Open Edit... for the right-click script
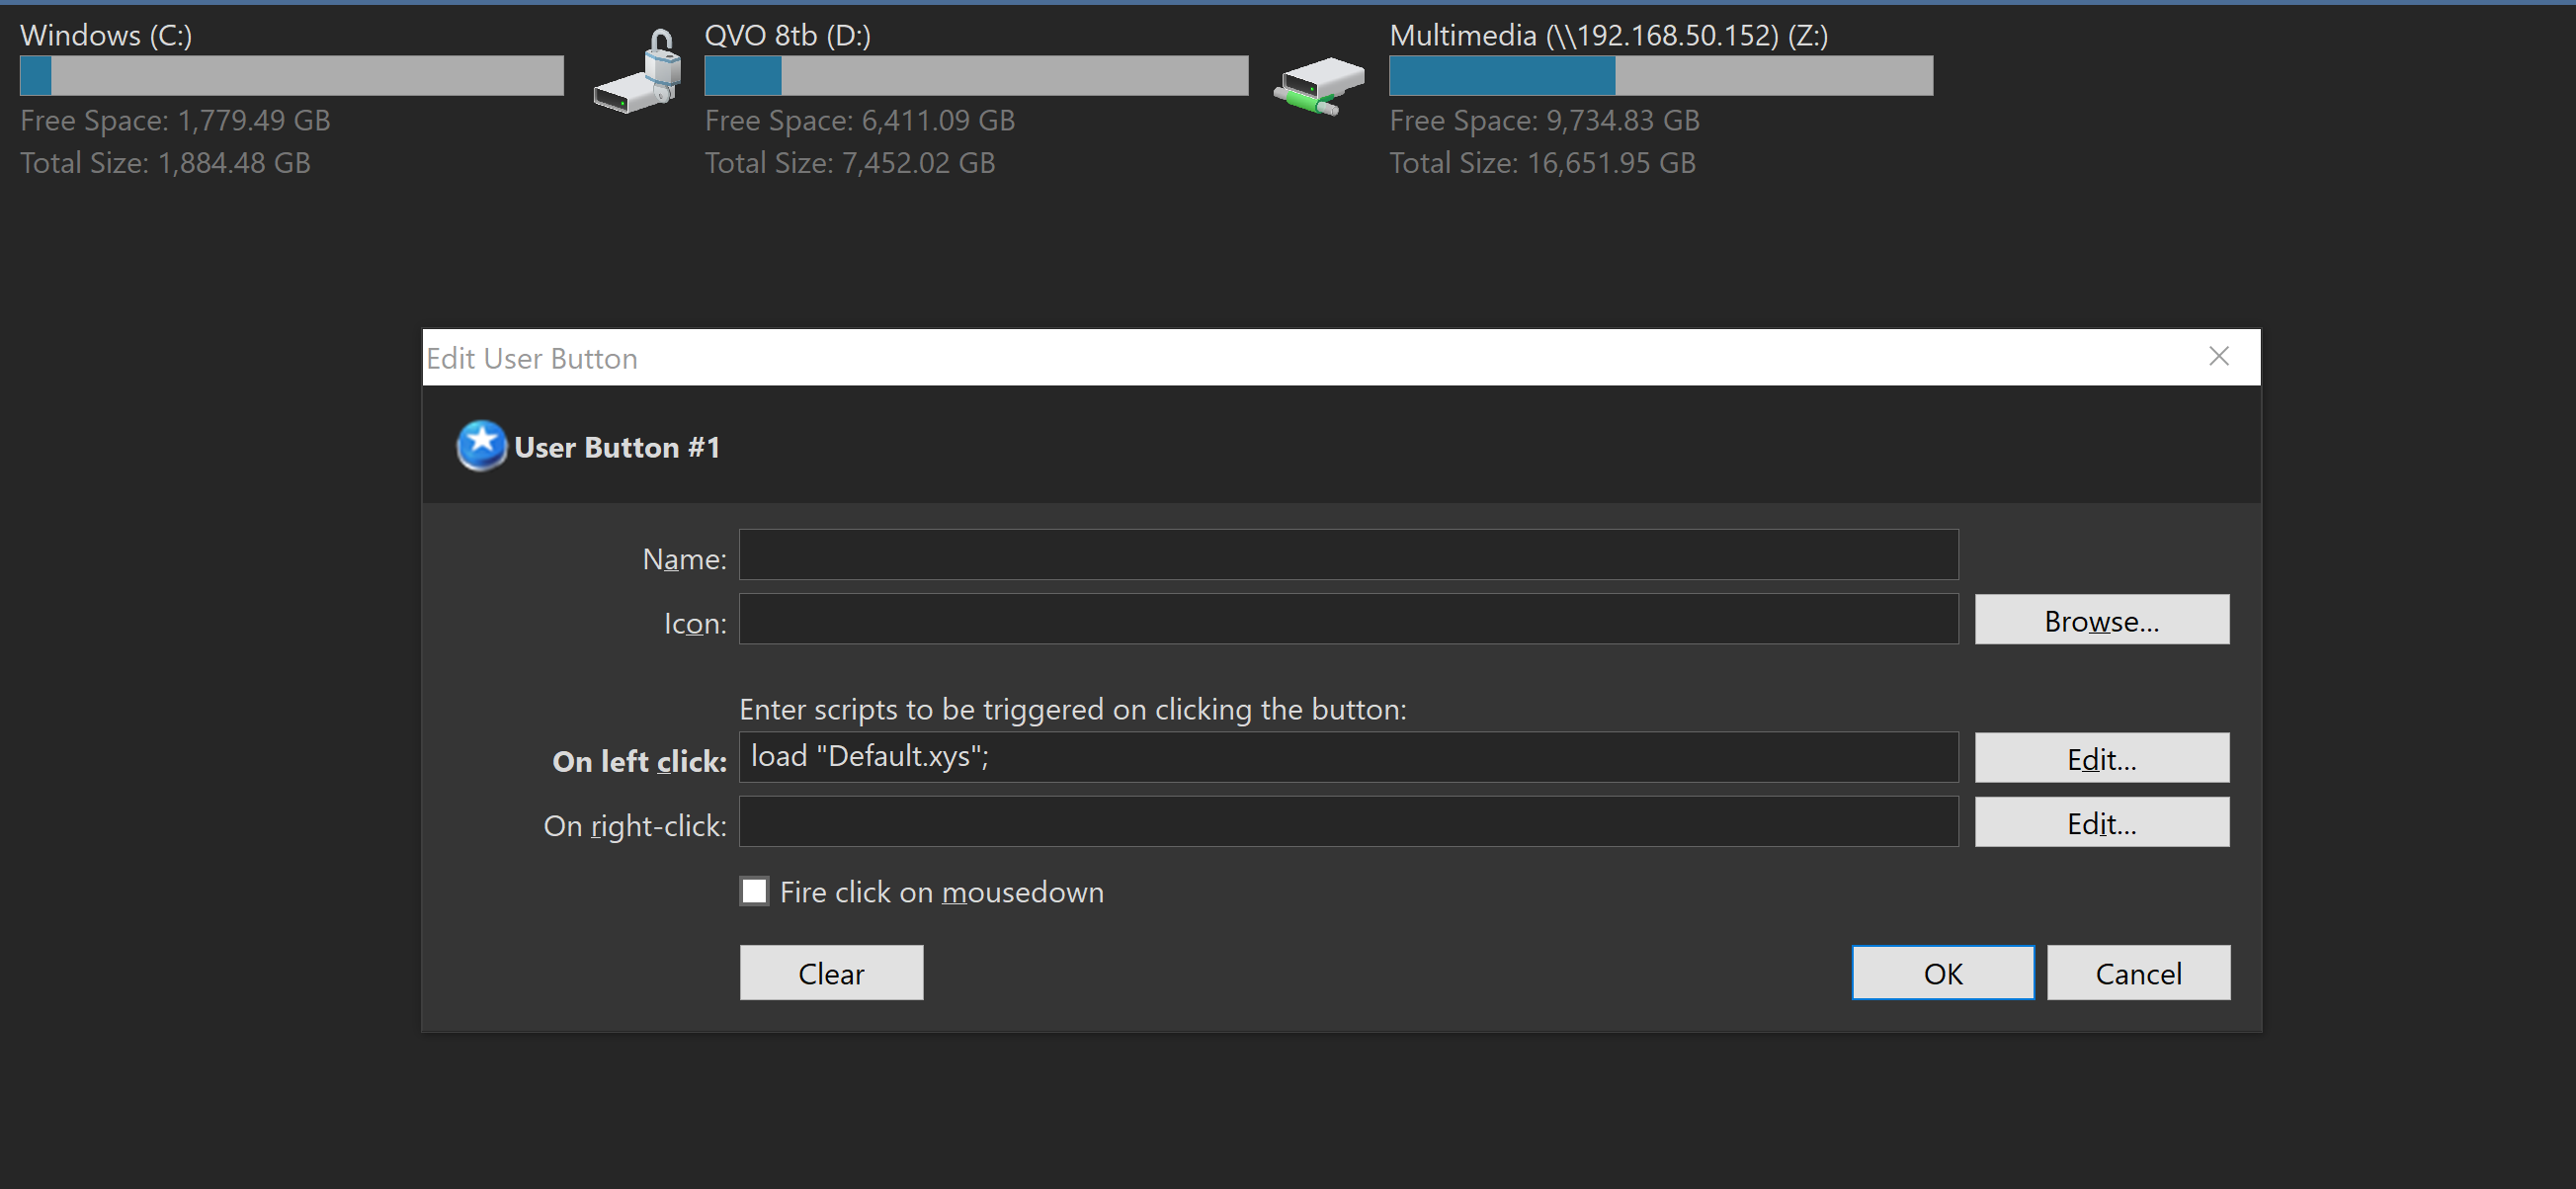Image resolution: width=2576 pixels, height=1189 pixels. pos(2101,822)
